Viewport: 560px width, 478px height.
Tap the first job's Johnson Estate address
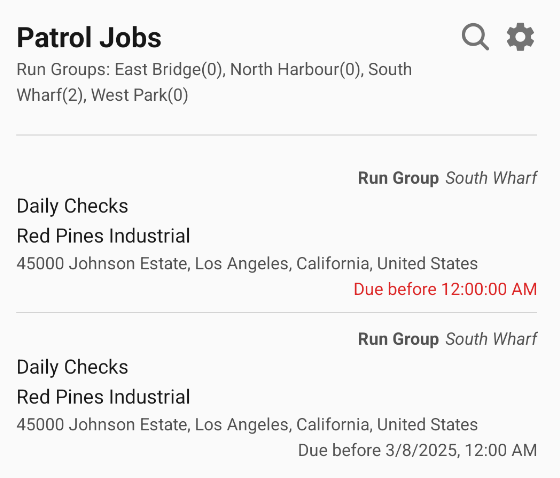(x=247, y=264)
